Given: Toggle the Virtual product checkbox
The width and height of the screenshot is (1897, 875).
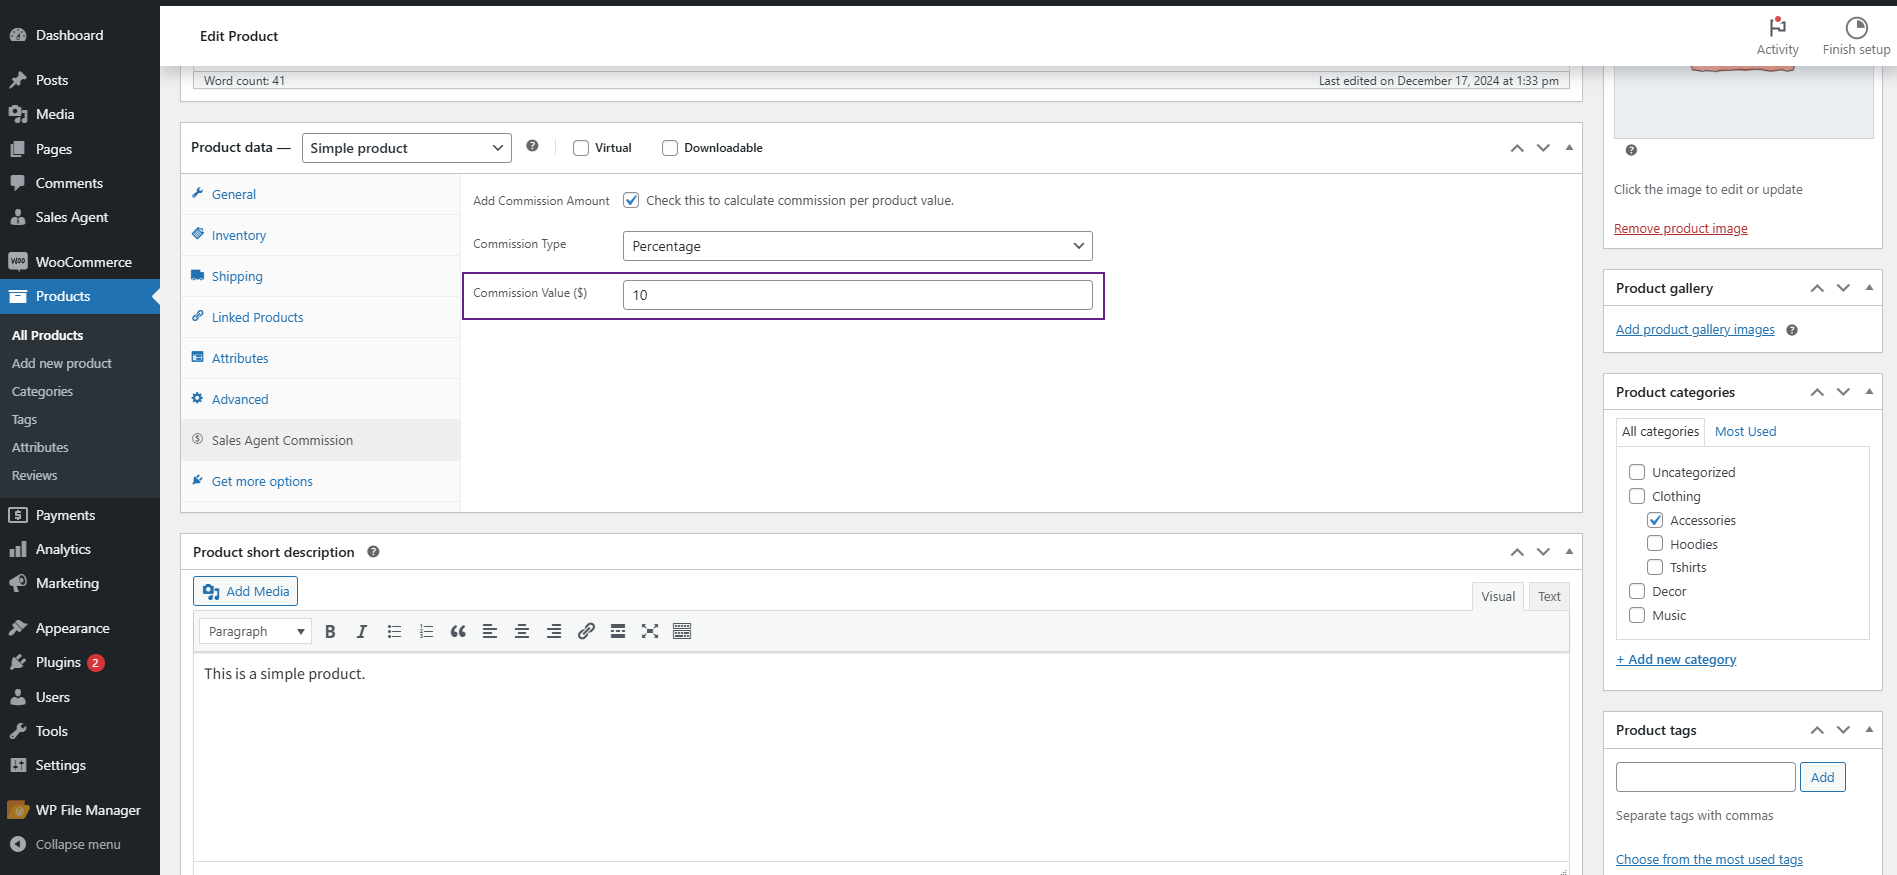Looking at the screenshot, I should [x=581, y=148].
